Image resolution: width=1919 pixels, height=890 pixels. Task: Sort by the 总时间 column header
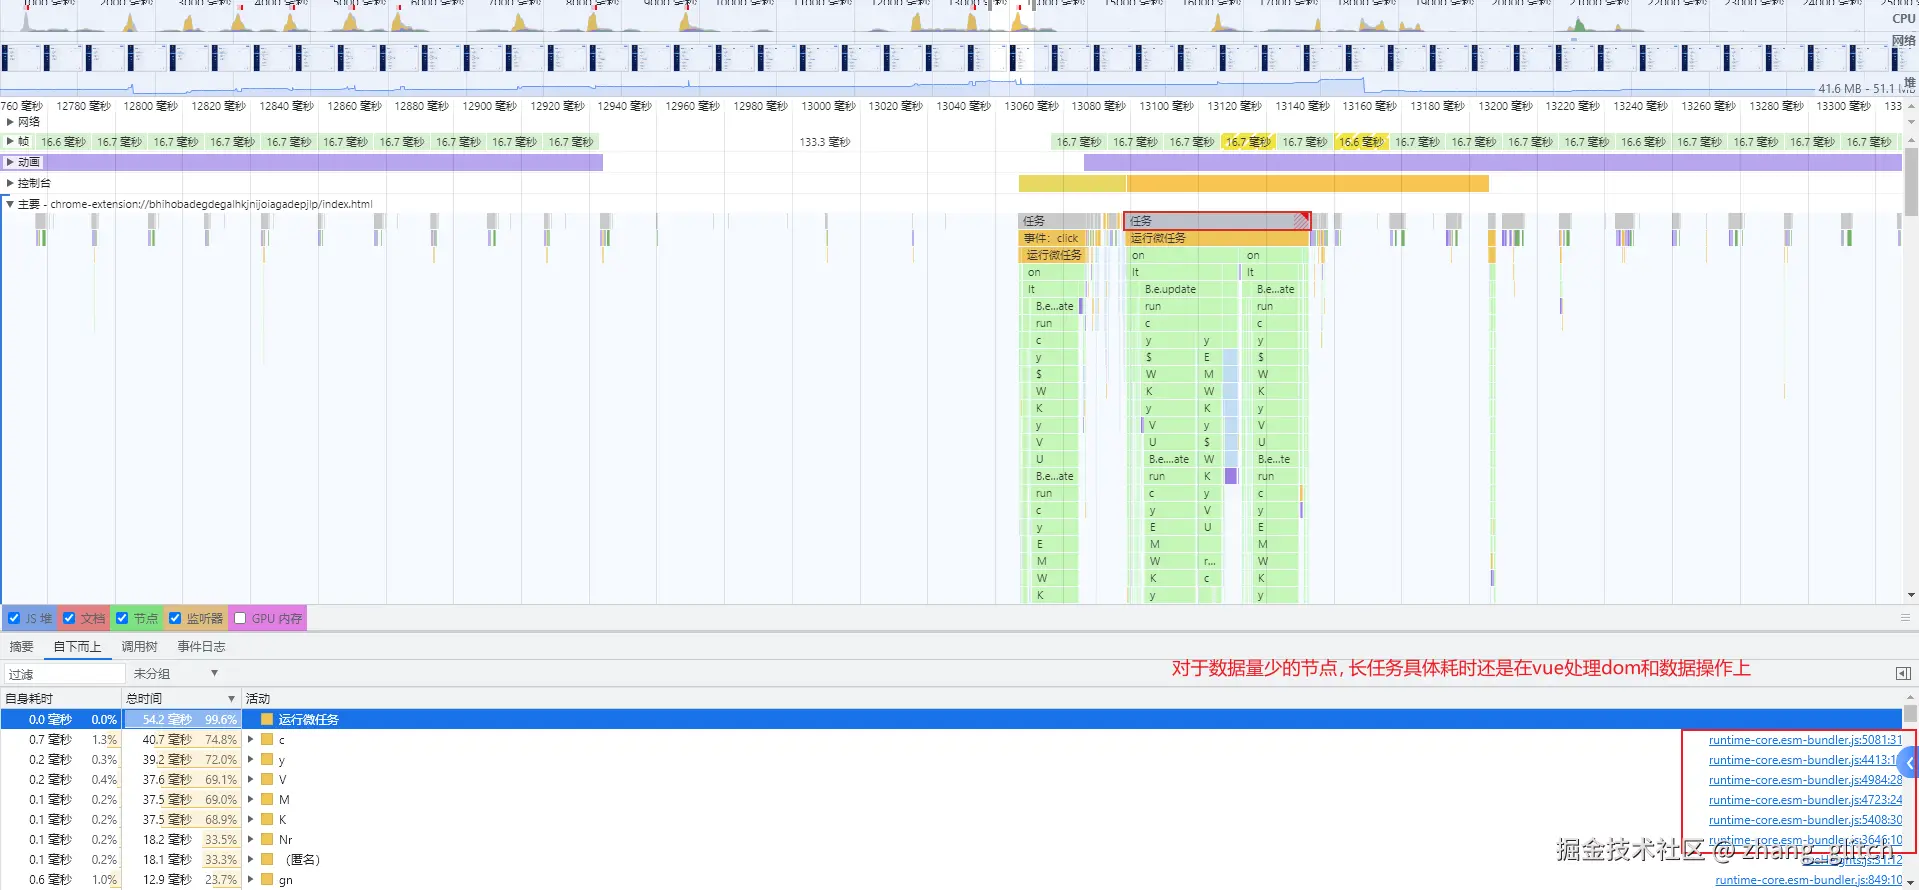(x=181, y=698)
